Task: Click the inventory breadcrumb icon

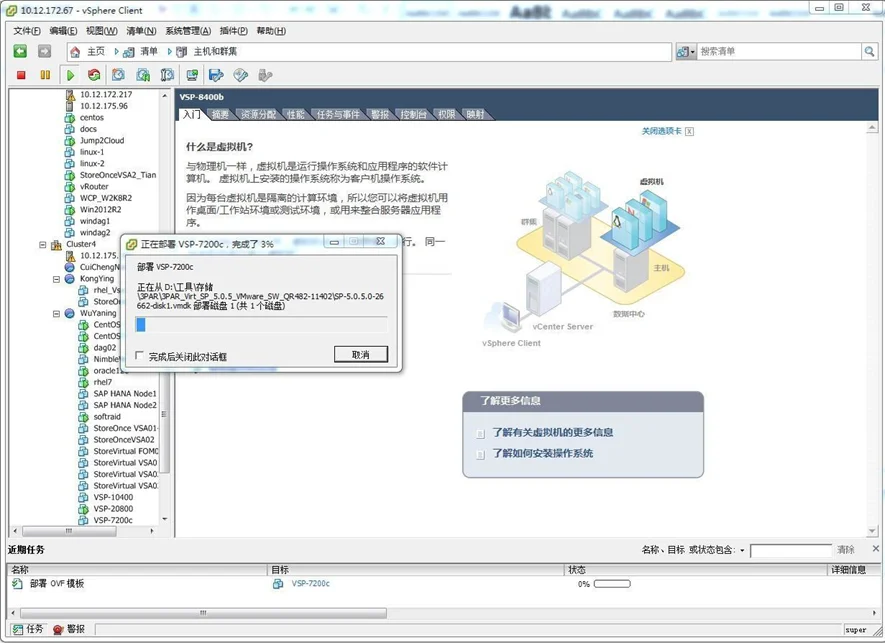Action: pyautogui.click(x=129, y=52)
